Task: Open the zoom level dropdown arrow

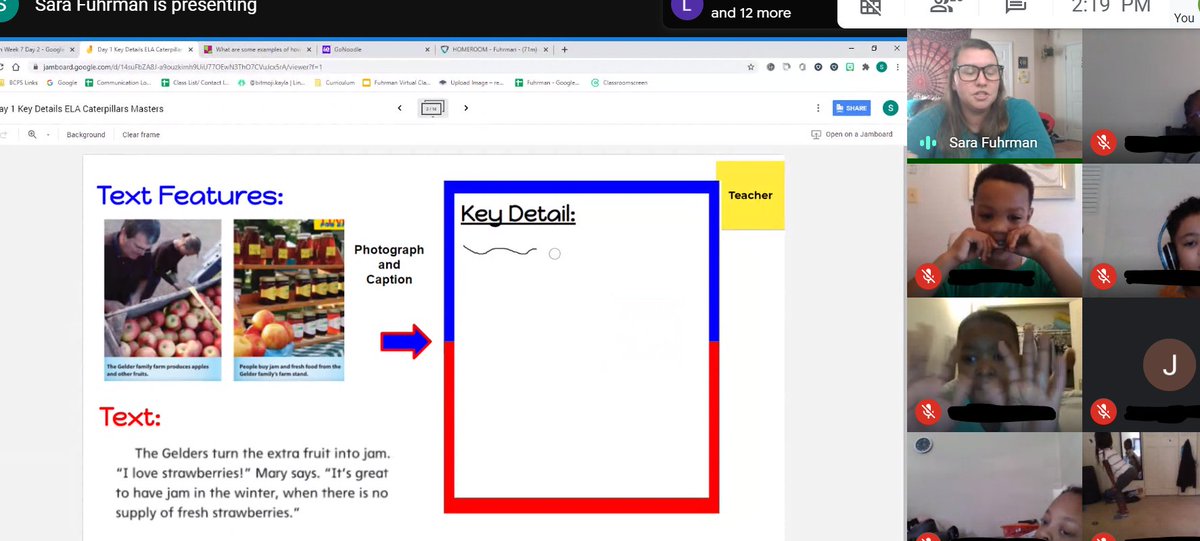Action: pyautogui.click(x=49, y=134)
